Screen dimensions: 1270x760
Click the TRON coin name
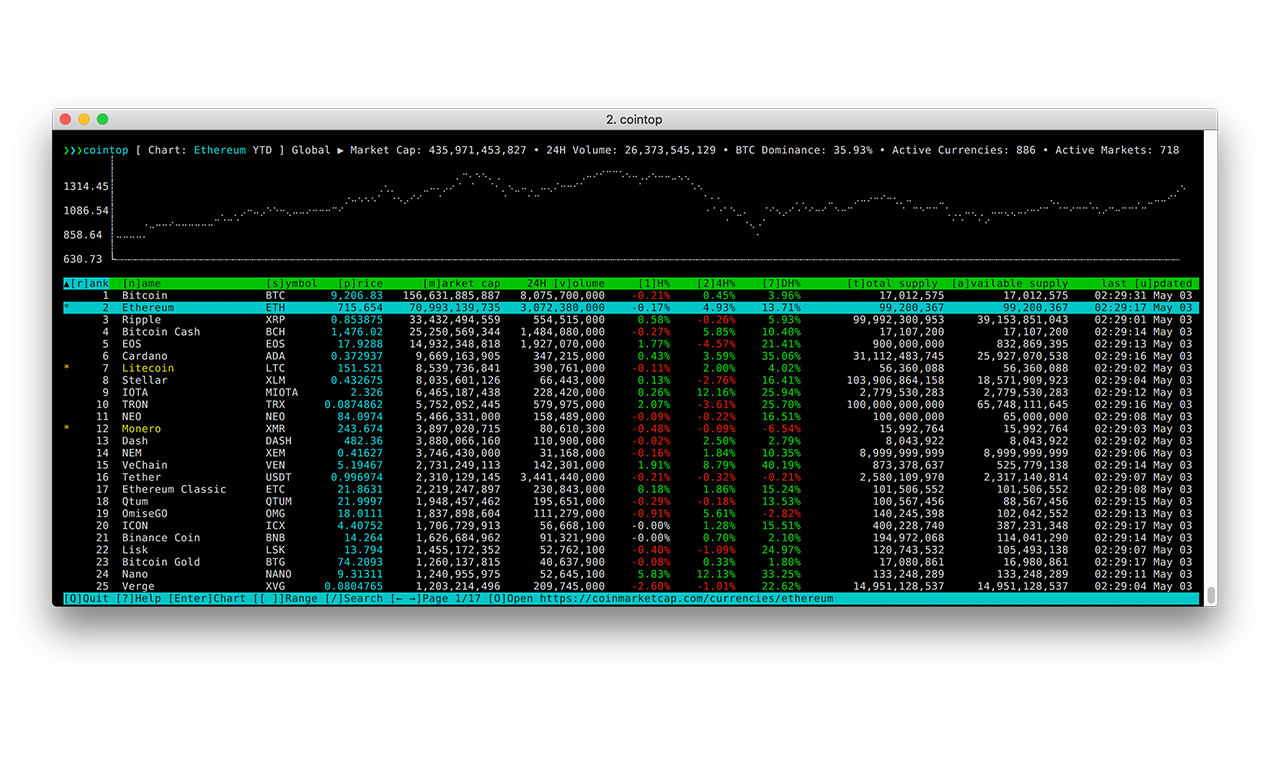point(135,404)
